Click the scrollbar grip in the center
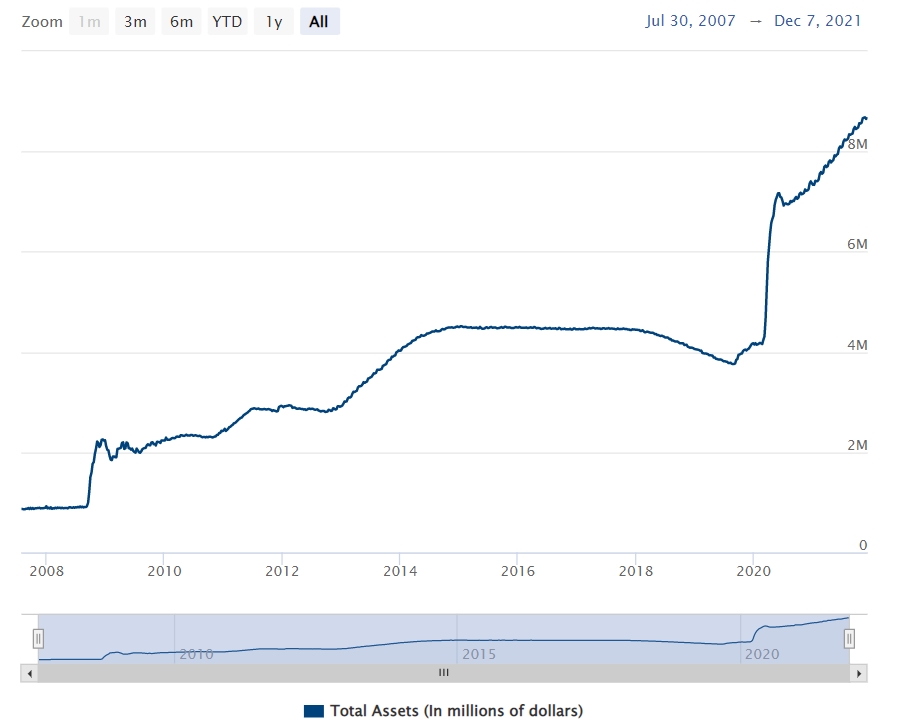The height and width of the screenshot is (725, 898). tap(444, 673)
